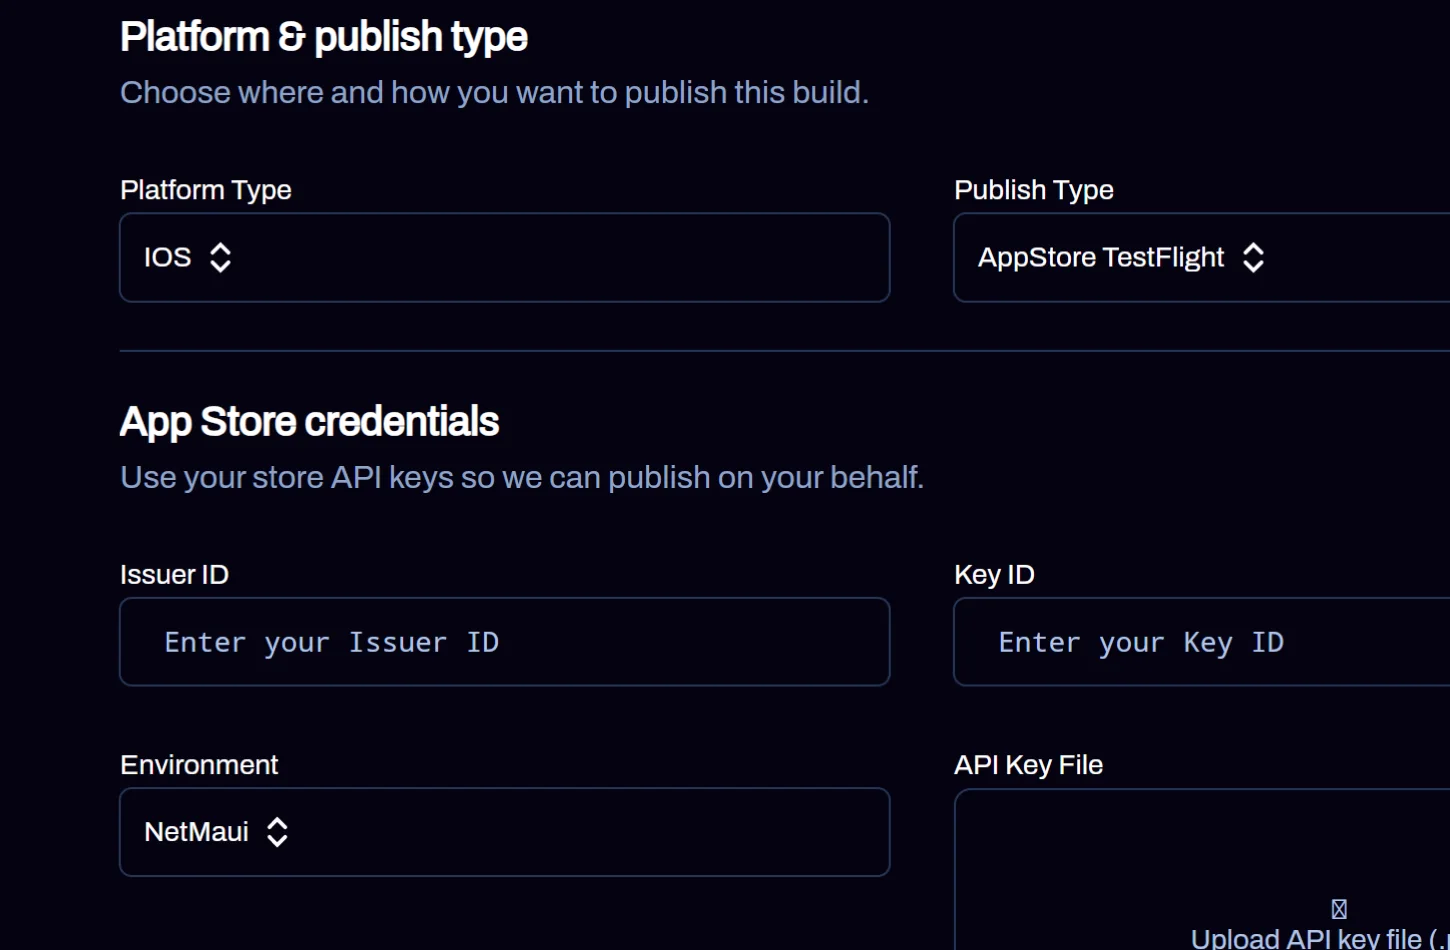Image resolution: width=1450 pixels, height=950 pixels.
Task: Click the "Publish Type" field label
Action: (x=1034, y=190)
